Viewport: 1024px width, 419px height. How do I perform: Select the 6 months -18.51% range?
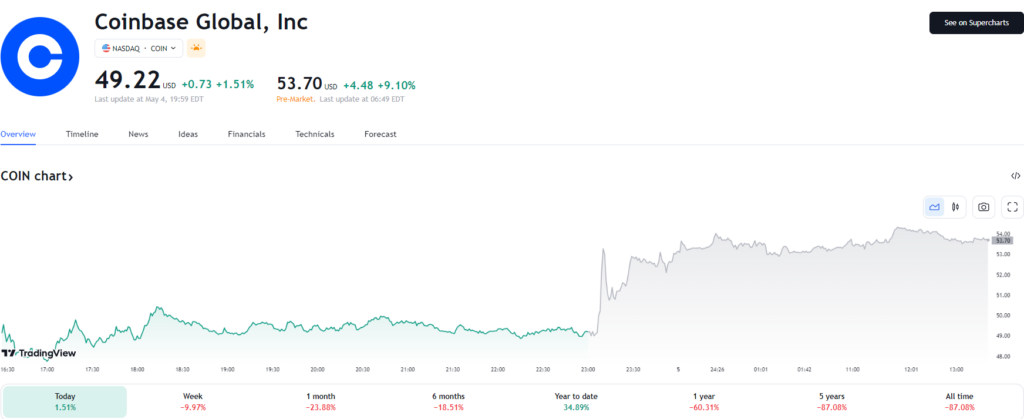pyautogui.click(x=449, y=401)
